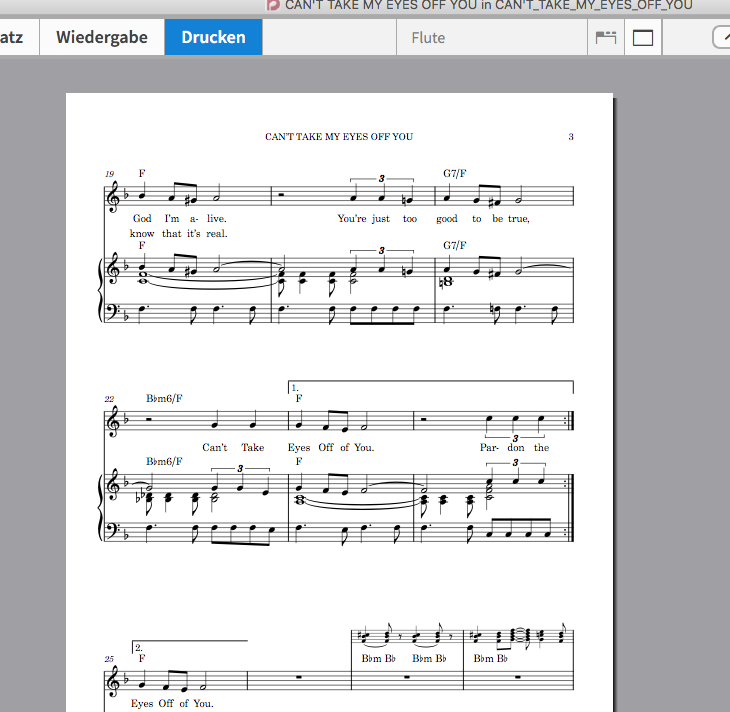
Task: Toggle the tab bar display icon
Action: point(606,38)
